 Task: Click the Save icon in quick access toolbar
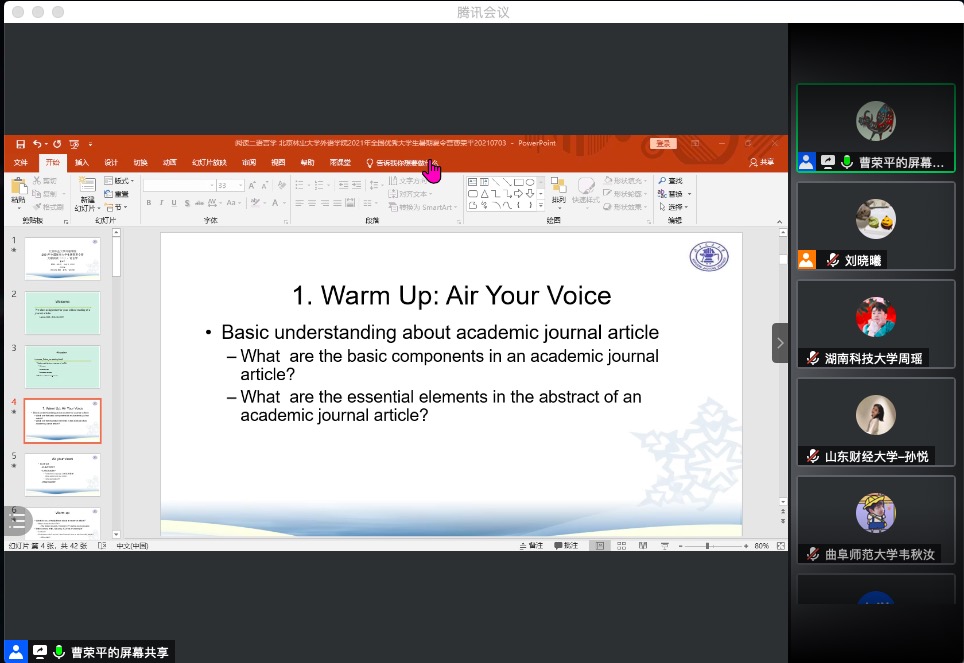click(20, 144)
